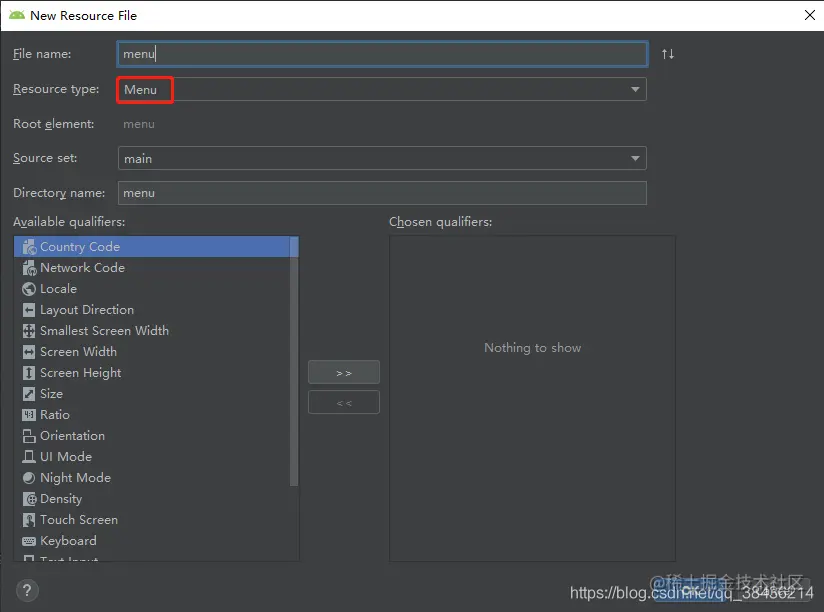Select Layout Direction qualifier text
The height and width of the screenshot is (612, 824).
[x=87, y=310]
